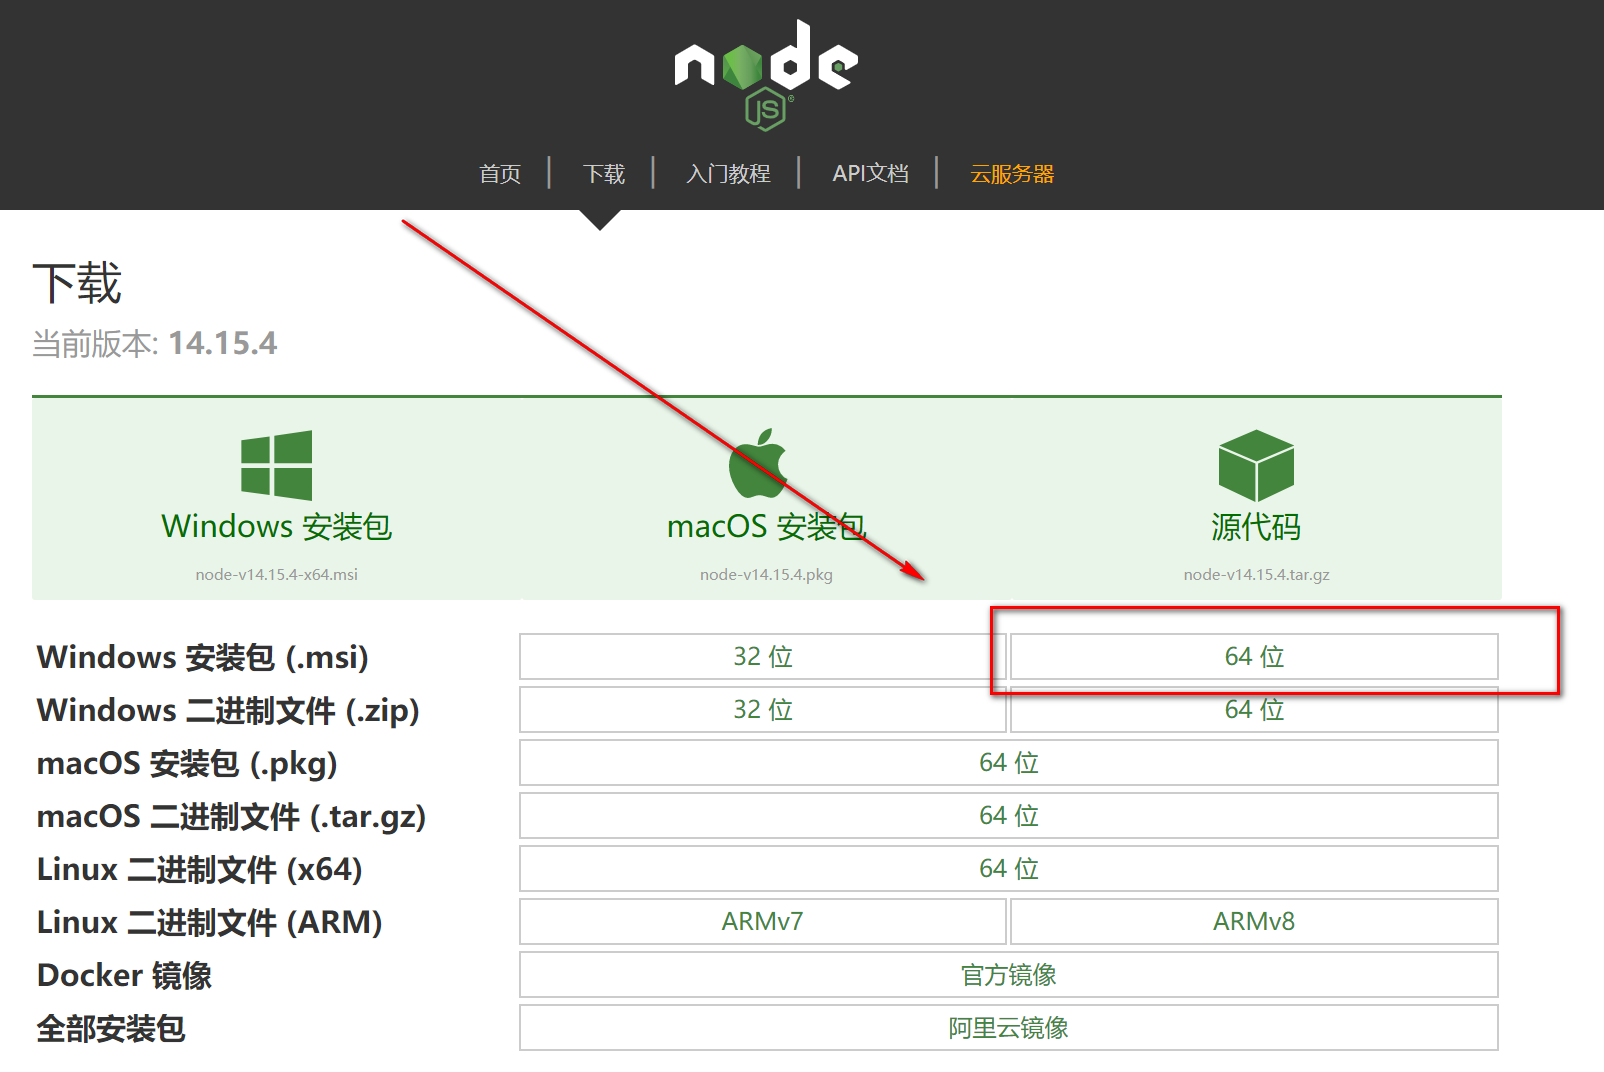Click the 下载 page heading
The width and height of the screenshot is (1604, 1072).
pyautogui.click(x=77, y=283)
